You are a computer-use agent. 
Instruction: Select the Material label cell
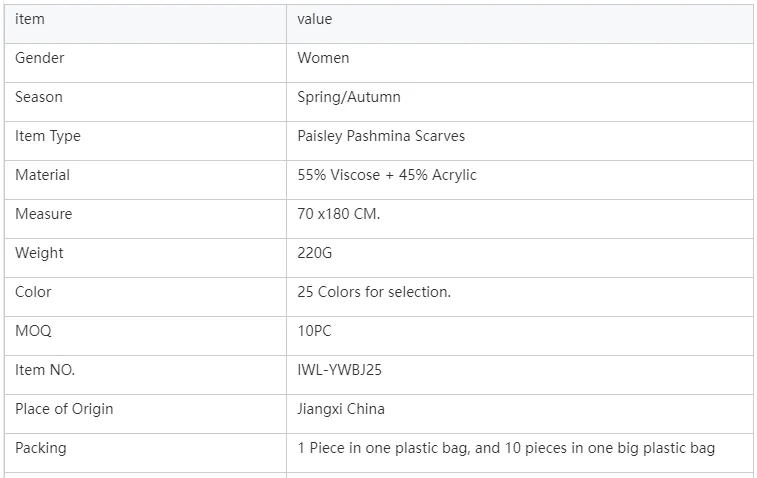pyautogui.click(x=43, y=175)
